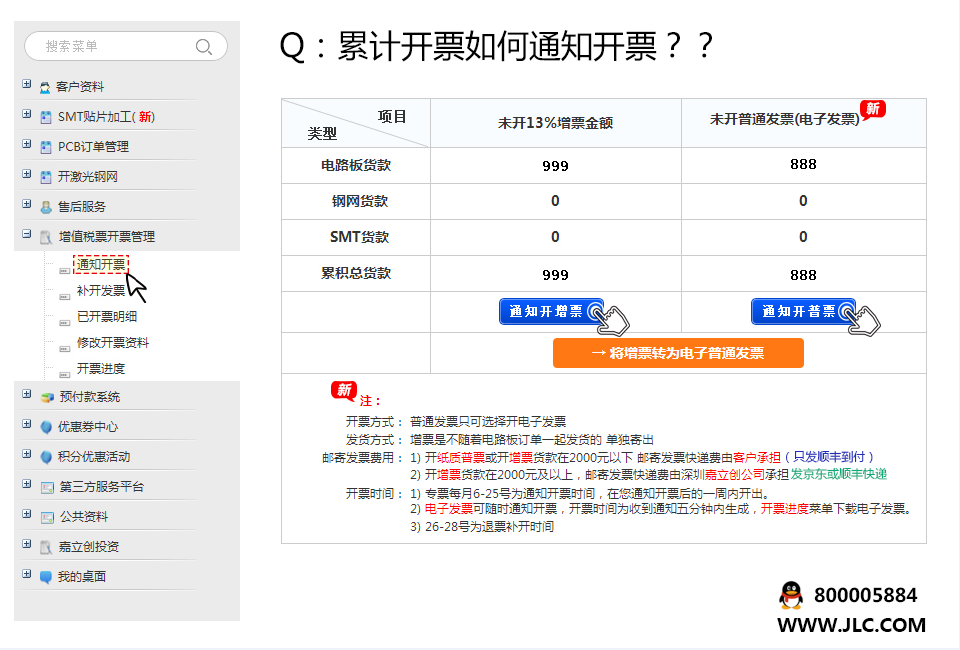
Task: Open the 已开票明细 menu entry
Action: [107, 317]
